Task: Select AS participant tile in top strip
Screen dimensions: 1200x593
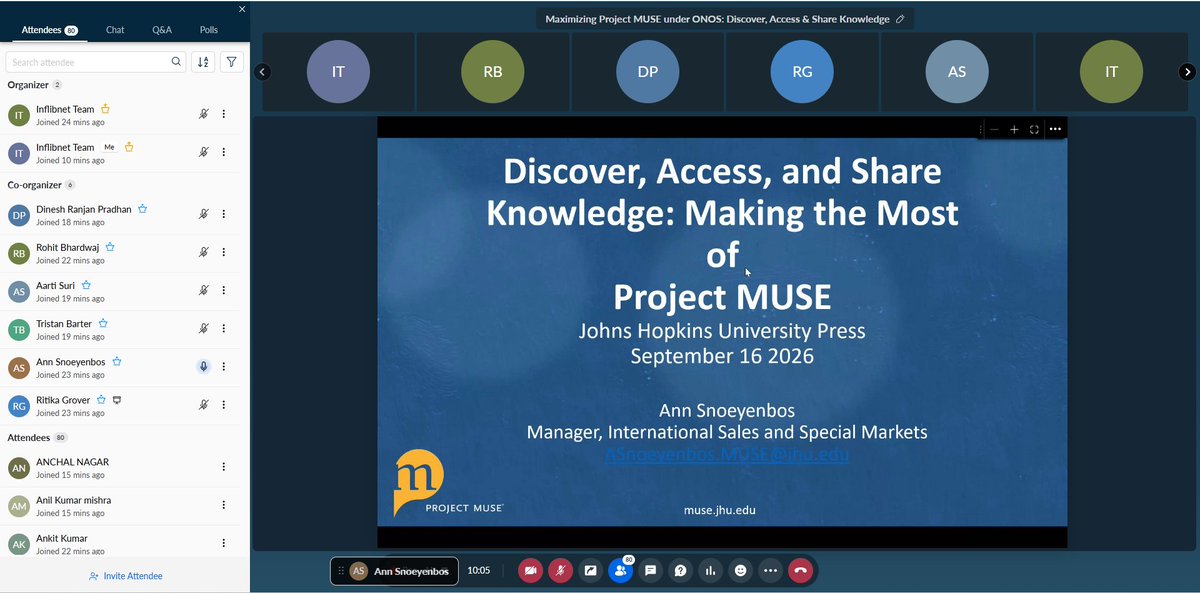Action: (x=957, y=72)
